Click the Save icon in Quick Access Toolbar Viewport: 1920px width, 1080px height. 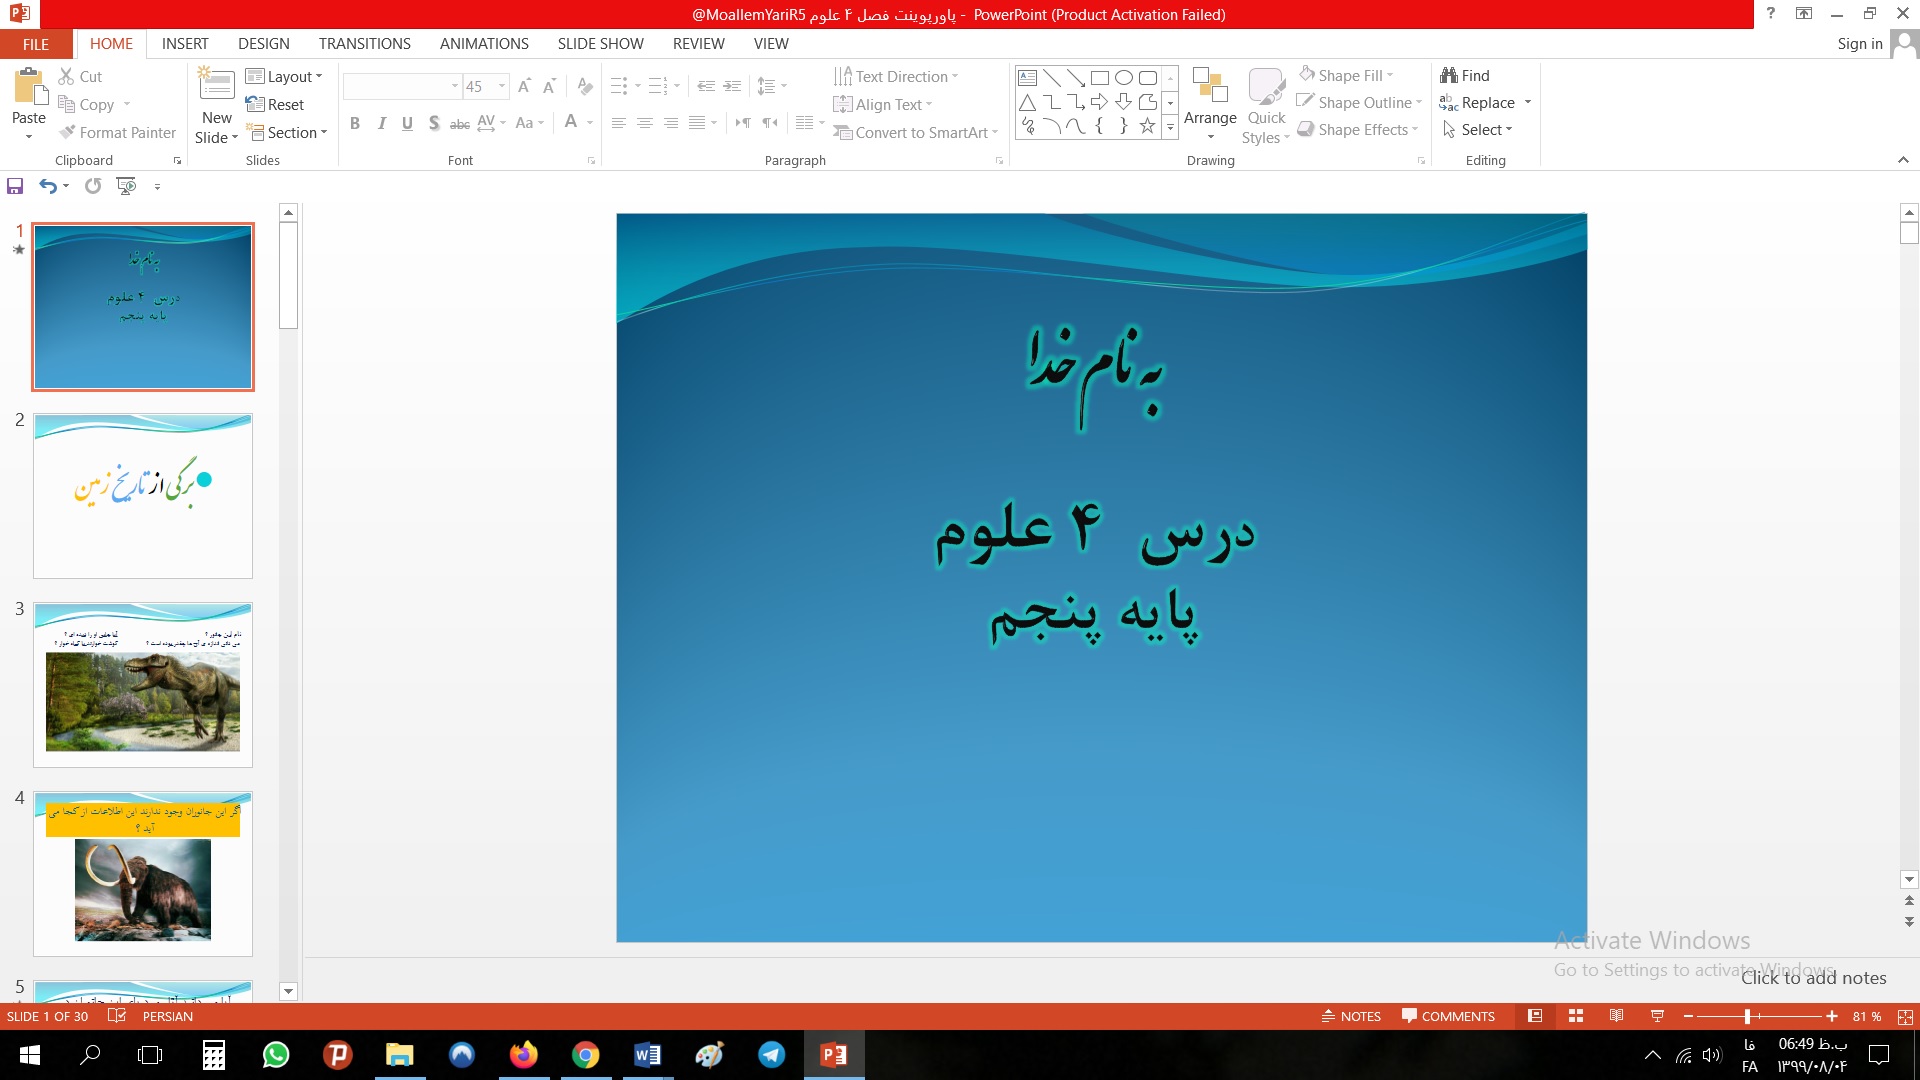click(x=15, y=186)
